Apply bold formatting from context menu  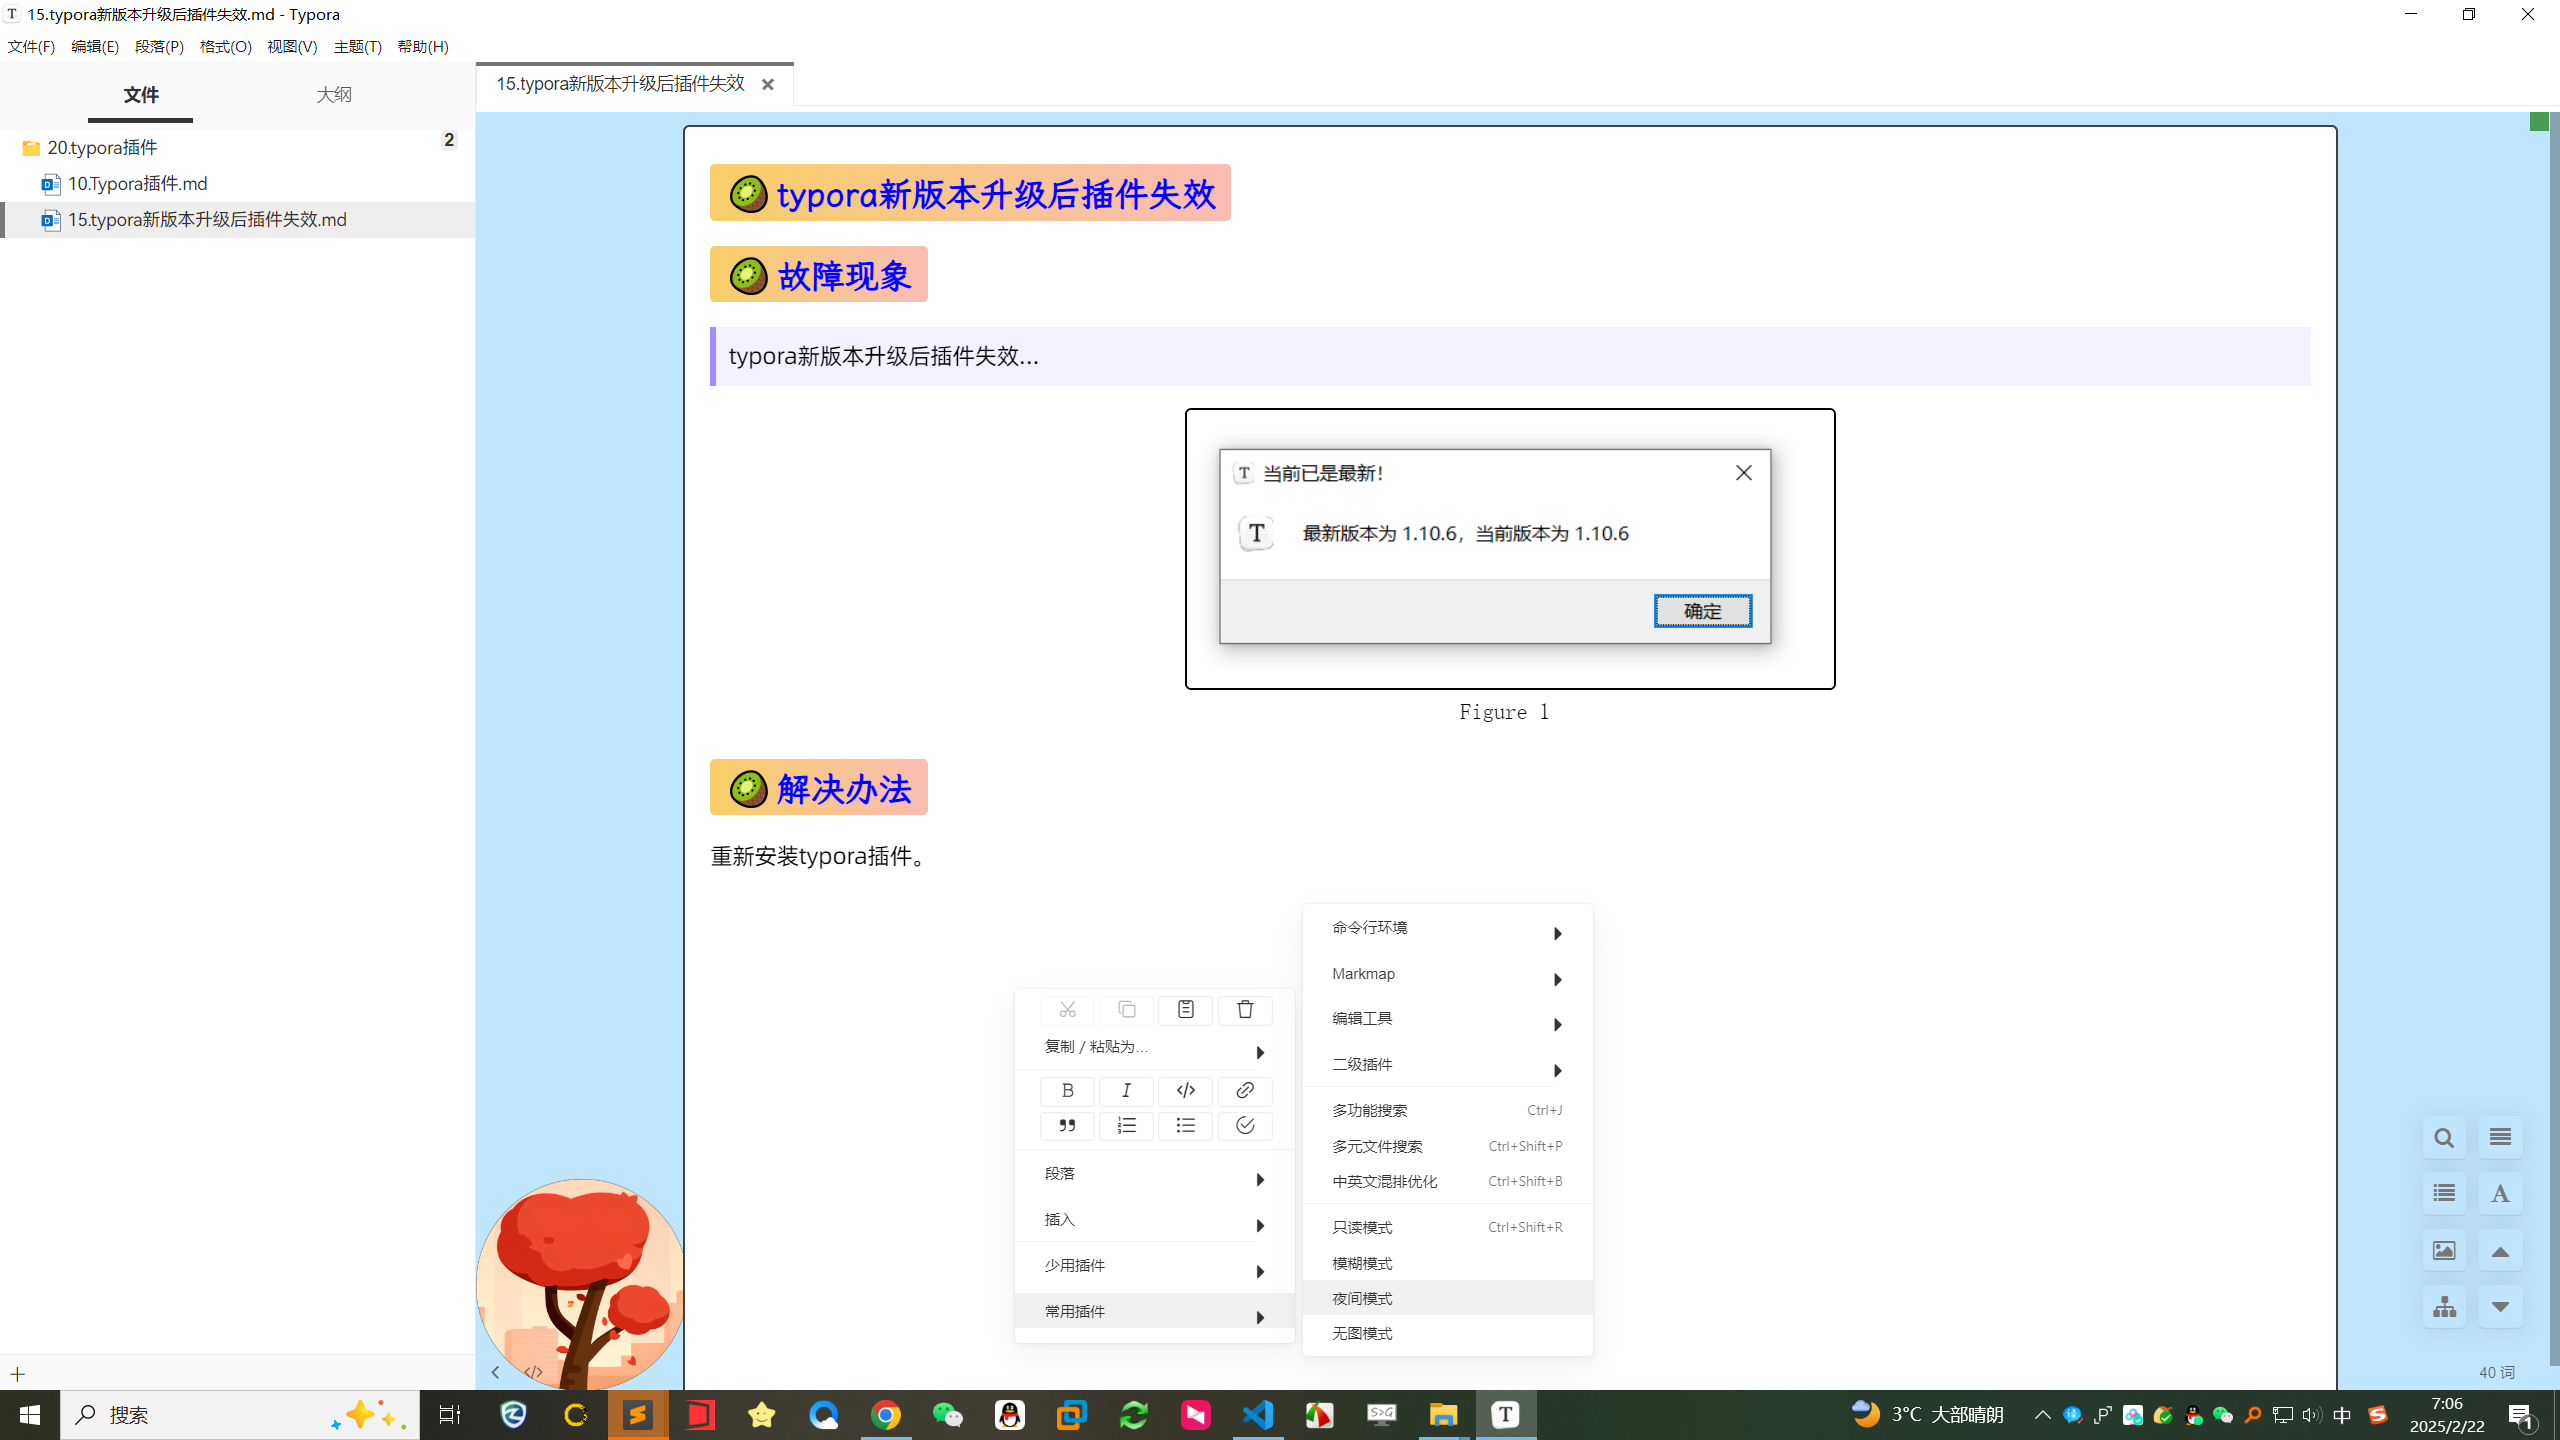(1067, 1090)
